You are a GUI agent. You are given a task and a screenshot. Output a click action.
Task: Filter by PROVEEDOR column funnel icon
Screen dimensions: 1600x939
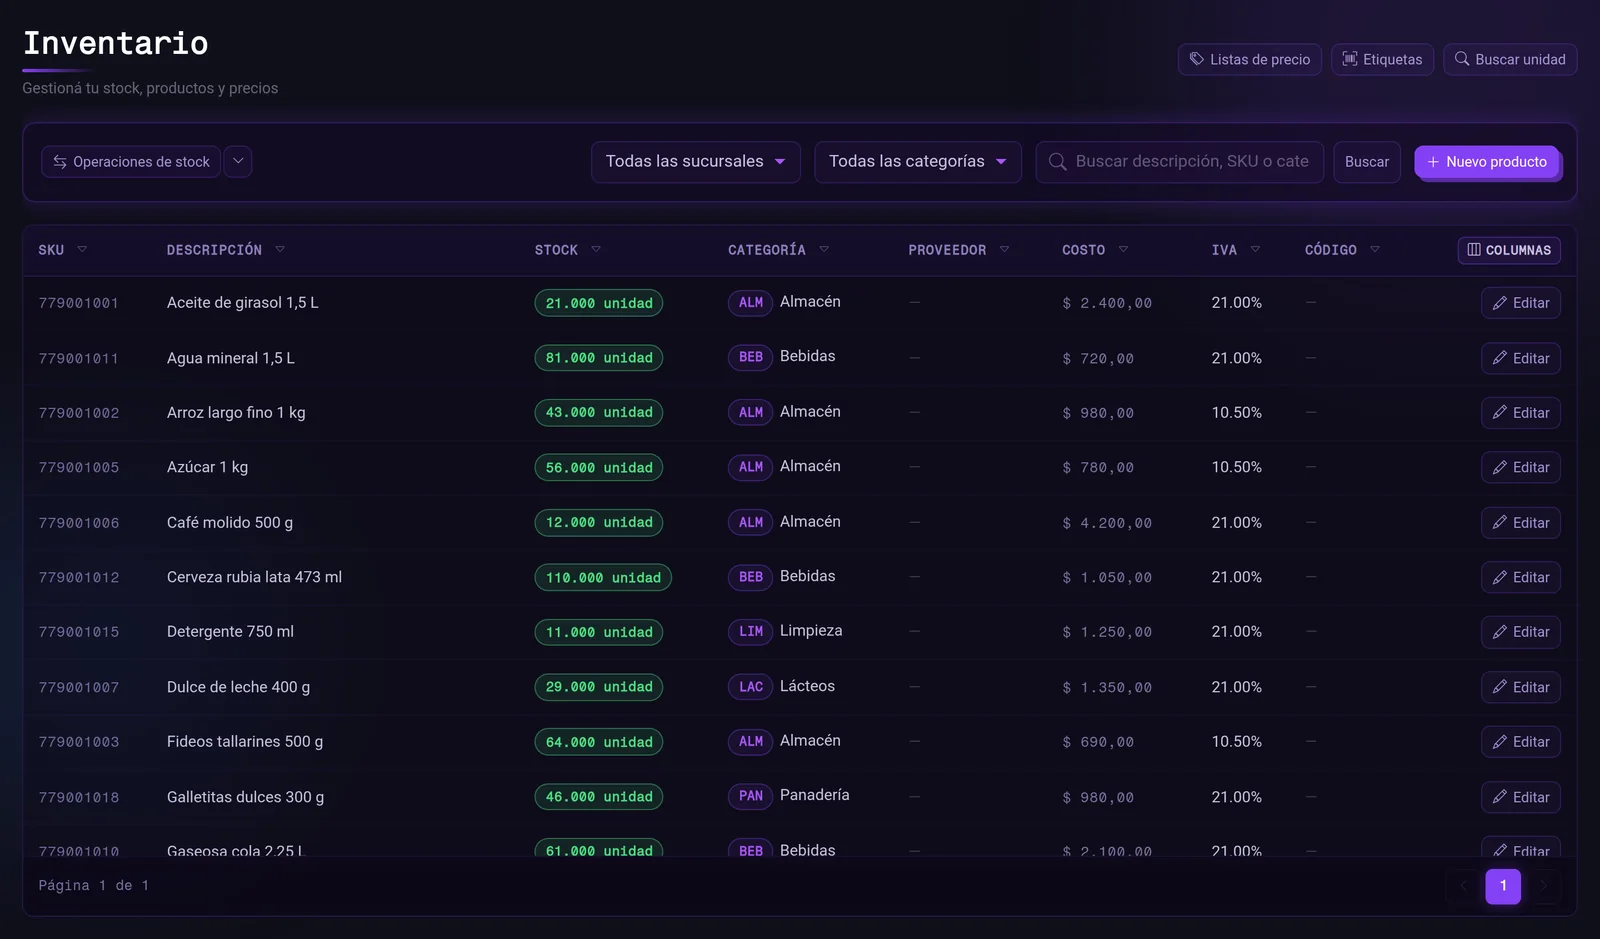point(1004,250)
